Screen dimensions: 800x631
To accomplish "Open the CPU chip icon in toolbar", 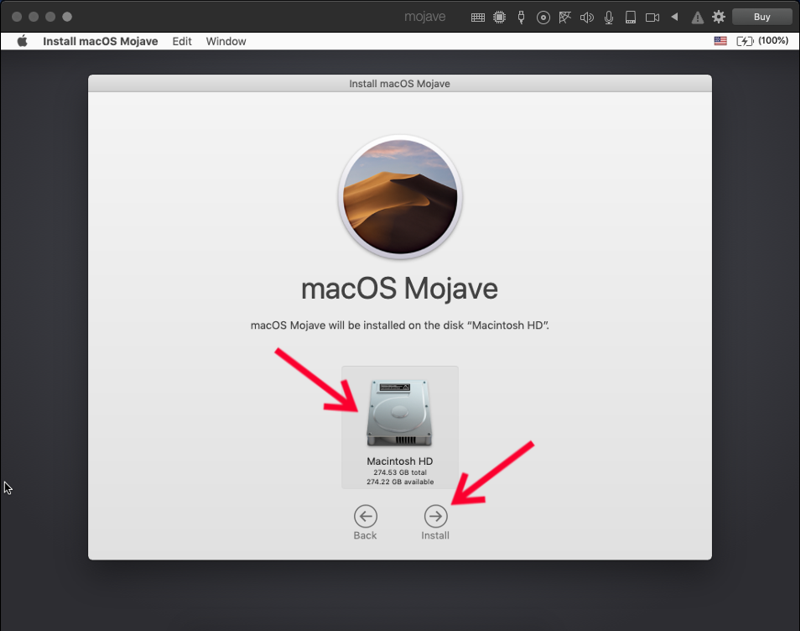I will pos(499,17).
